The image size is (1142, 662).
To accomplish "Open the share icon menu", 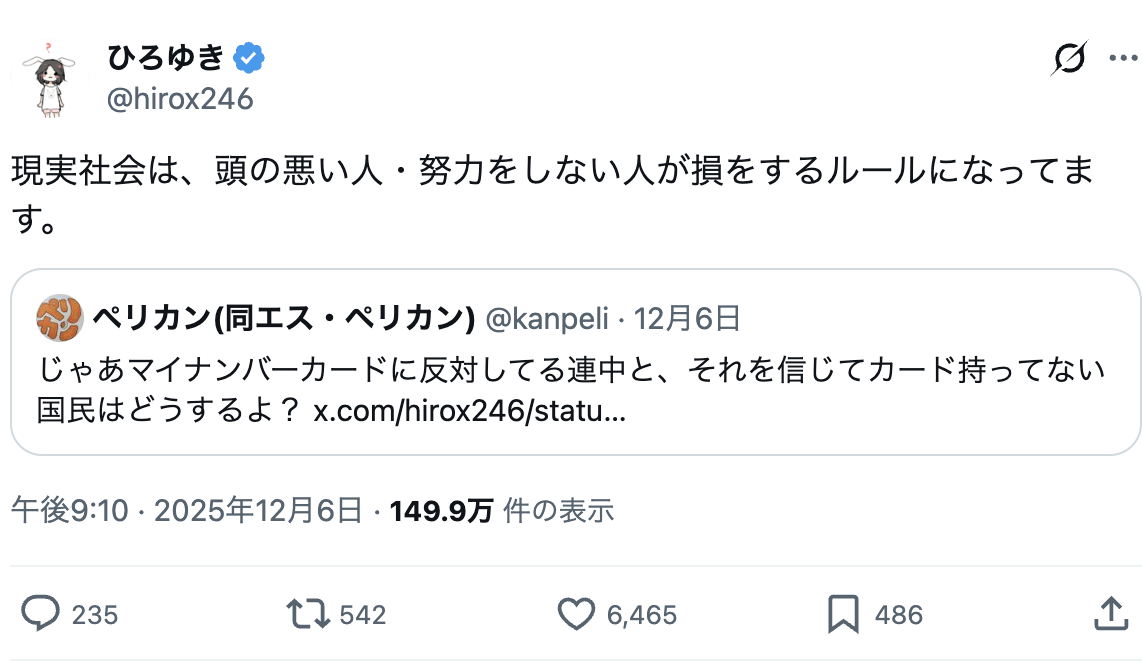I will coord(1110,613).
